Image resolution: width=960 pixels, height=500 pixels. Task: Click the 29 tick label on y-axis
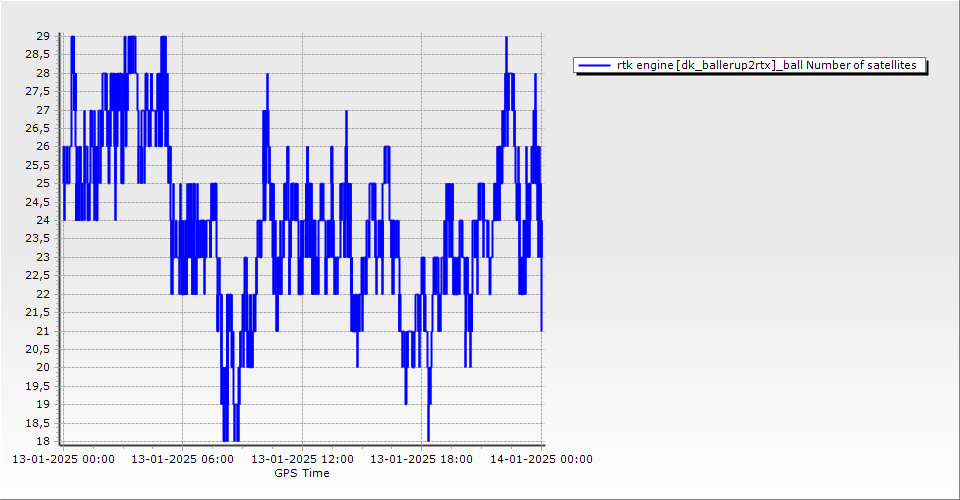click(43, 36)
